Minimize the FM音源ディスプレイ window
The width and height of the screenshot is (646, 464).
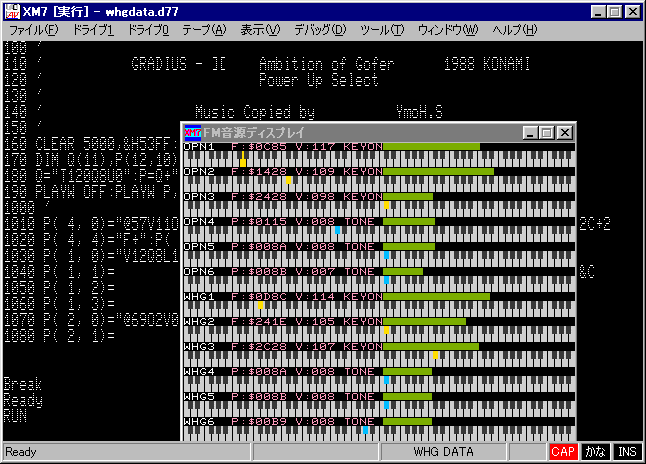click(530, 133)
